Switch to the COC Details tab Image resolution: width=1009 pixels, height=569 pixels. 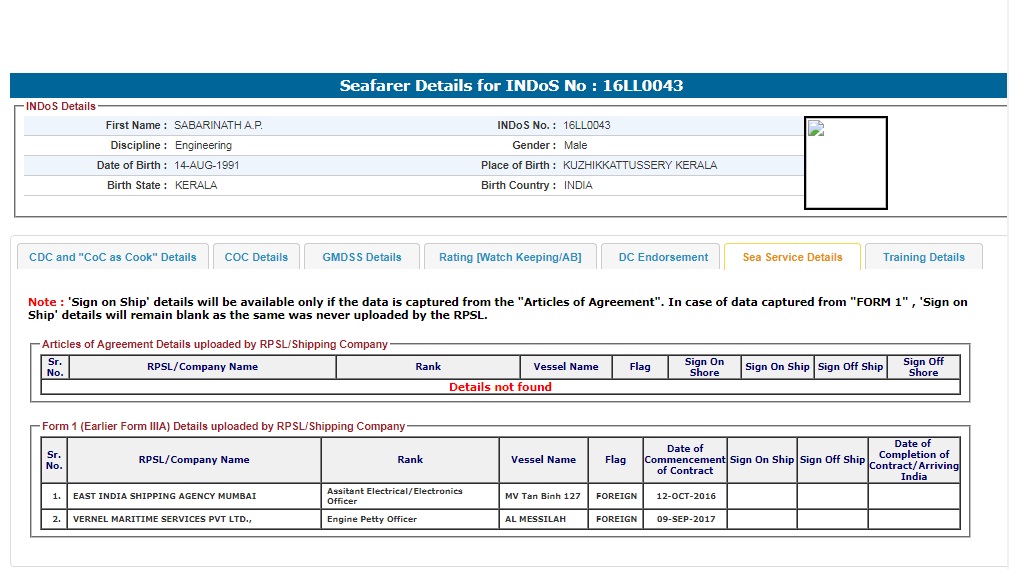click(x=256, y=257)
